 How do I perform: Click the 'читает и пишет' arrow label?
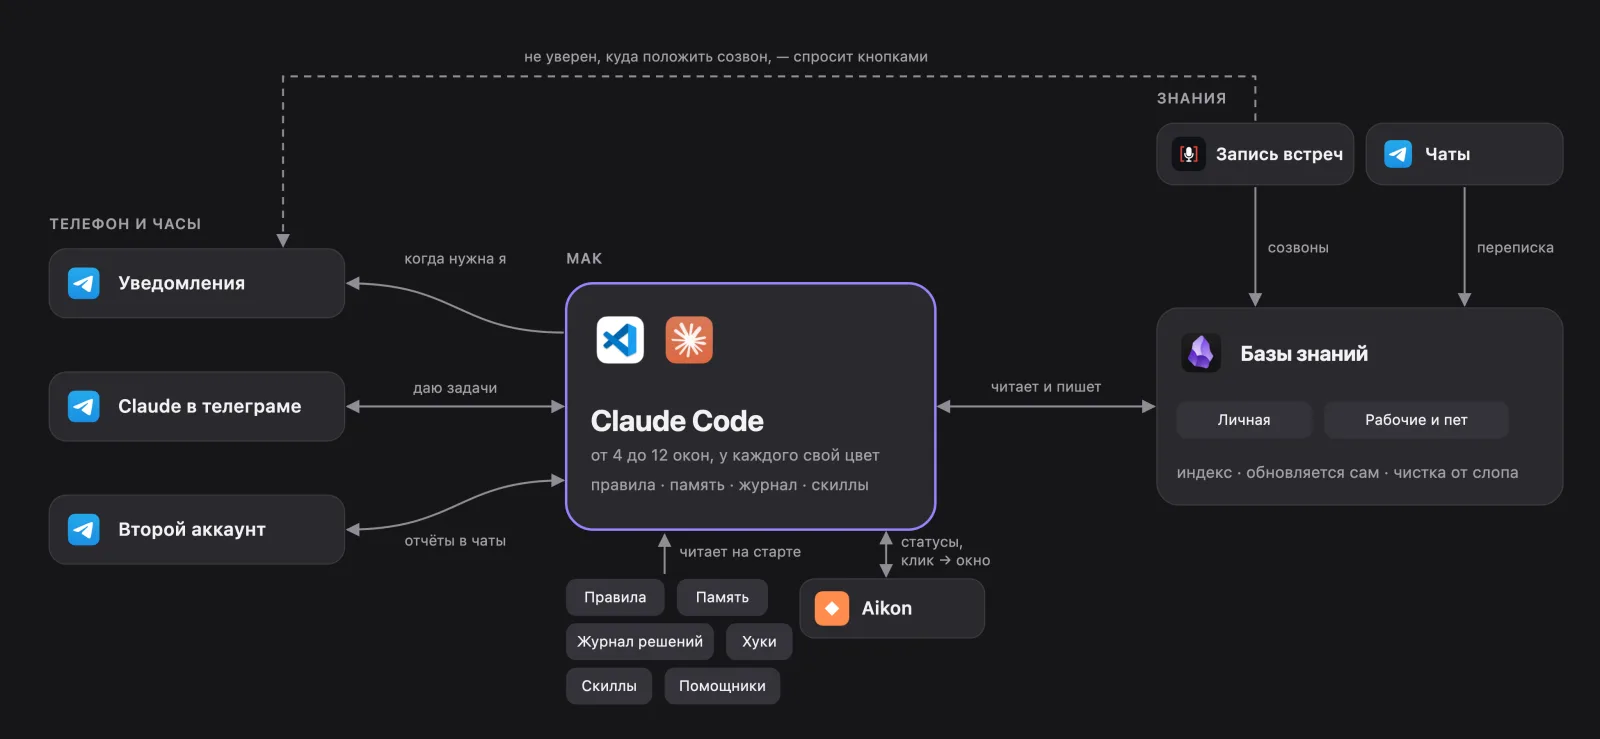(x=1046, y=387)
